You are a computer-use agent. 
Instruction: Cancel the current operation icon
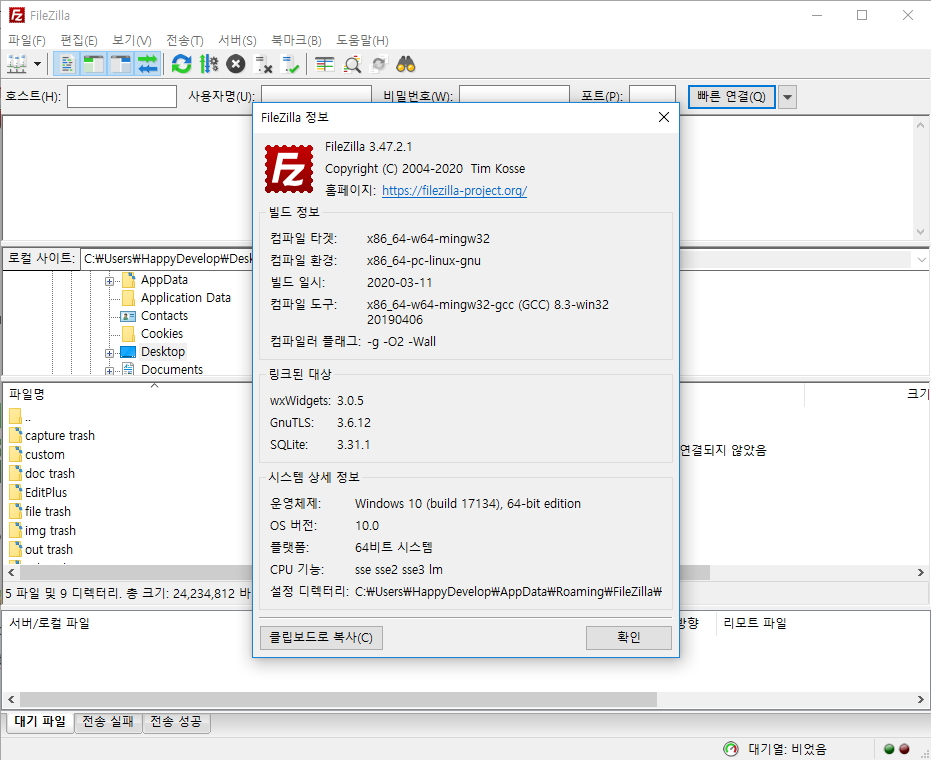coord(236,64)
